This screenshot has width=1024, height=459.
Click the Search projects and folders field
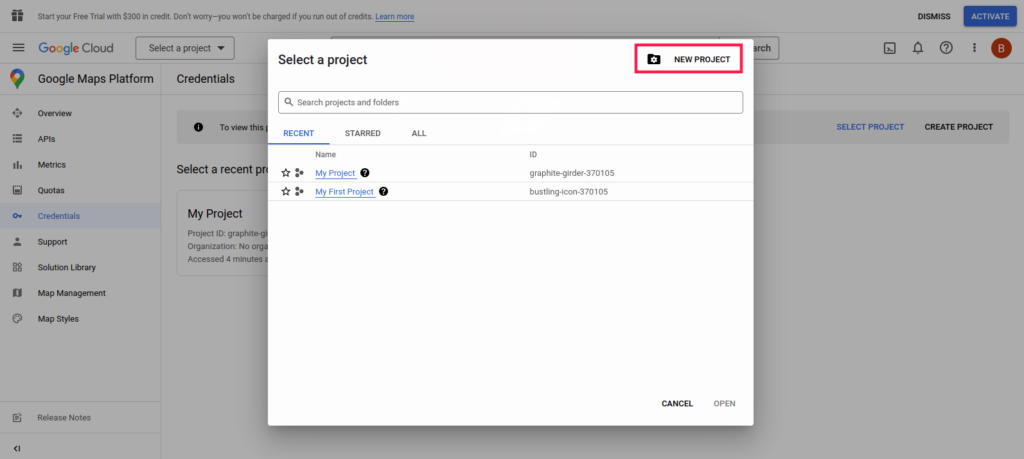(510, 102)
